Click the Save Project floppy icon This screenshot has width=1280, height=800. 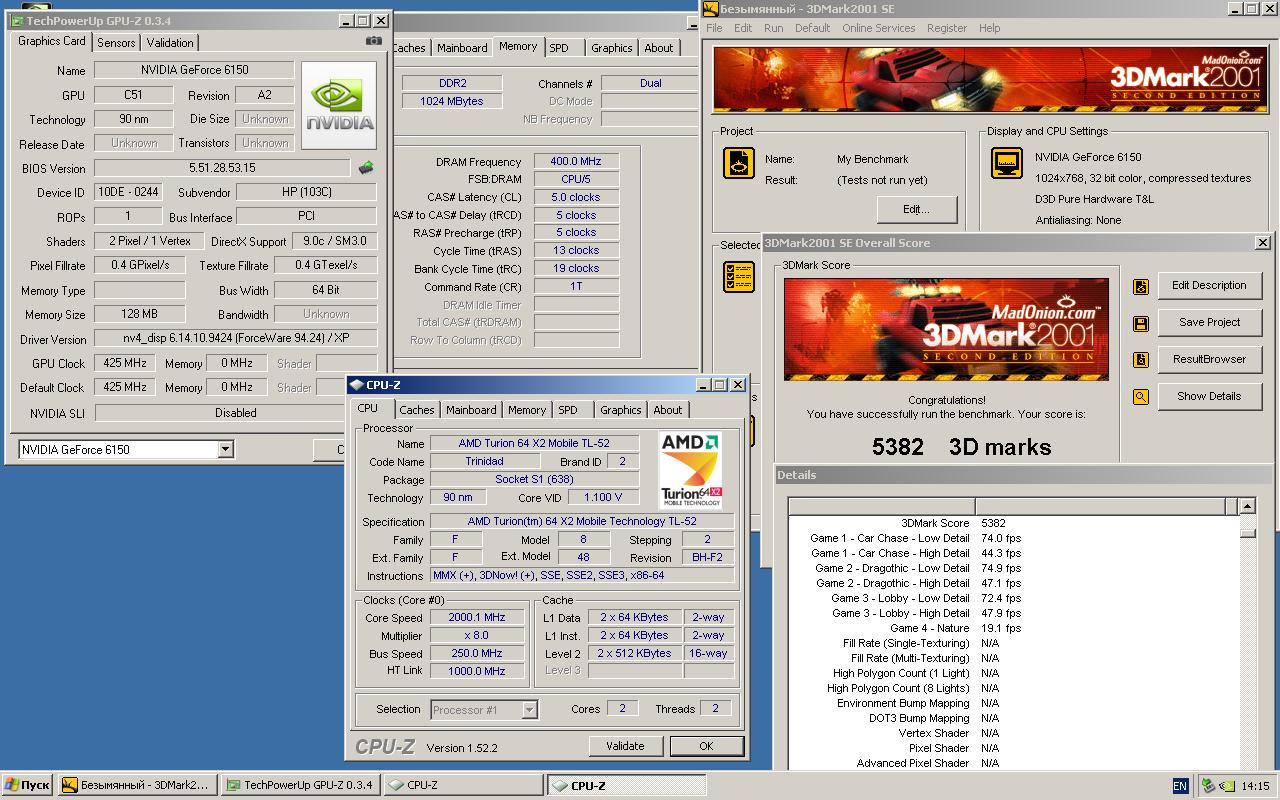[x=1141, y=324]
